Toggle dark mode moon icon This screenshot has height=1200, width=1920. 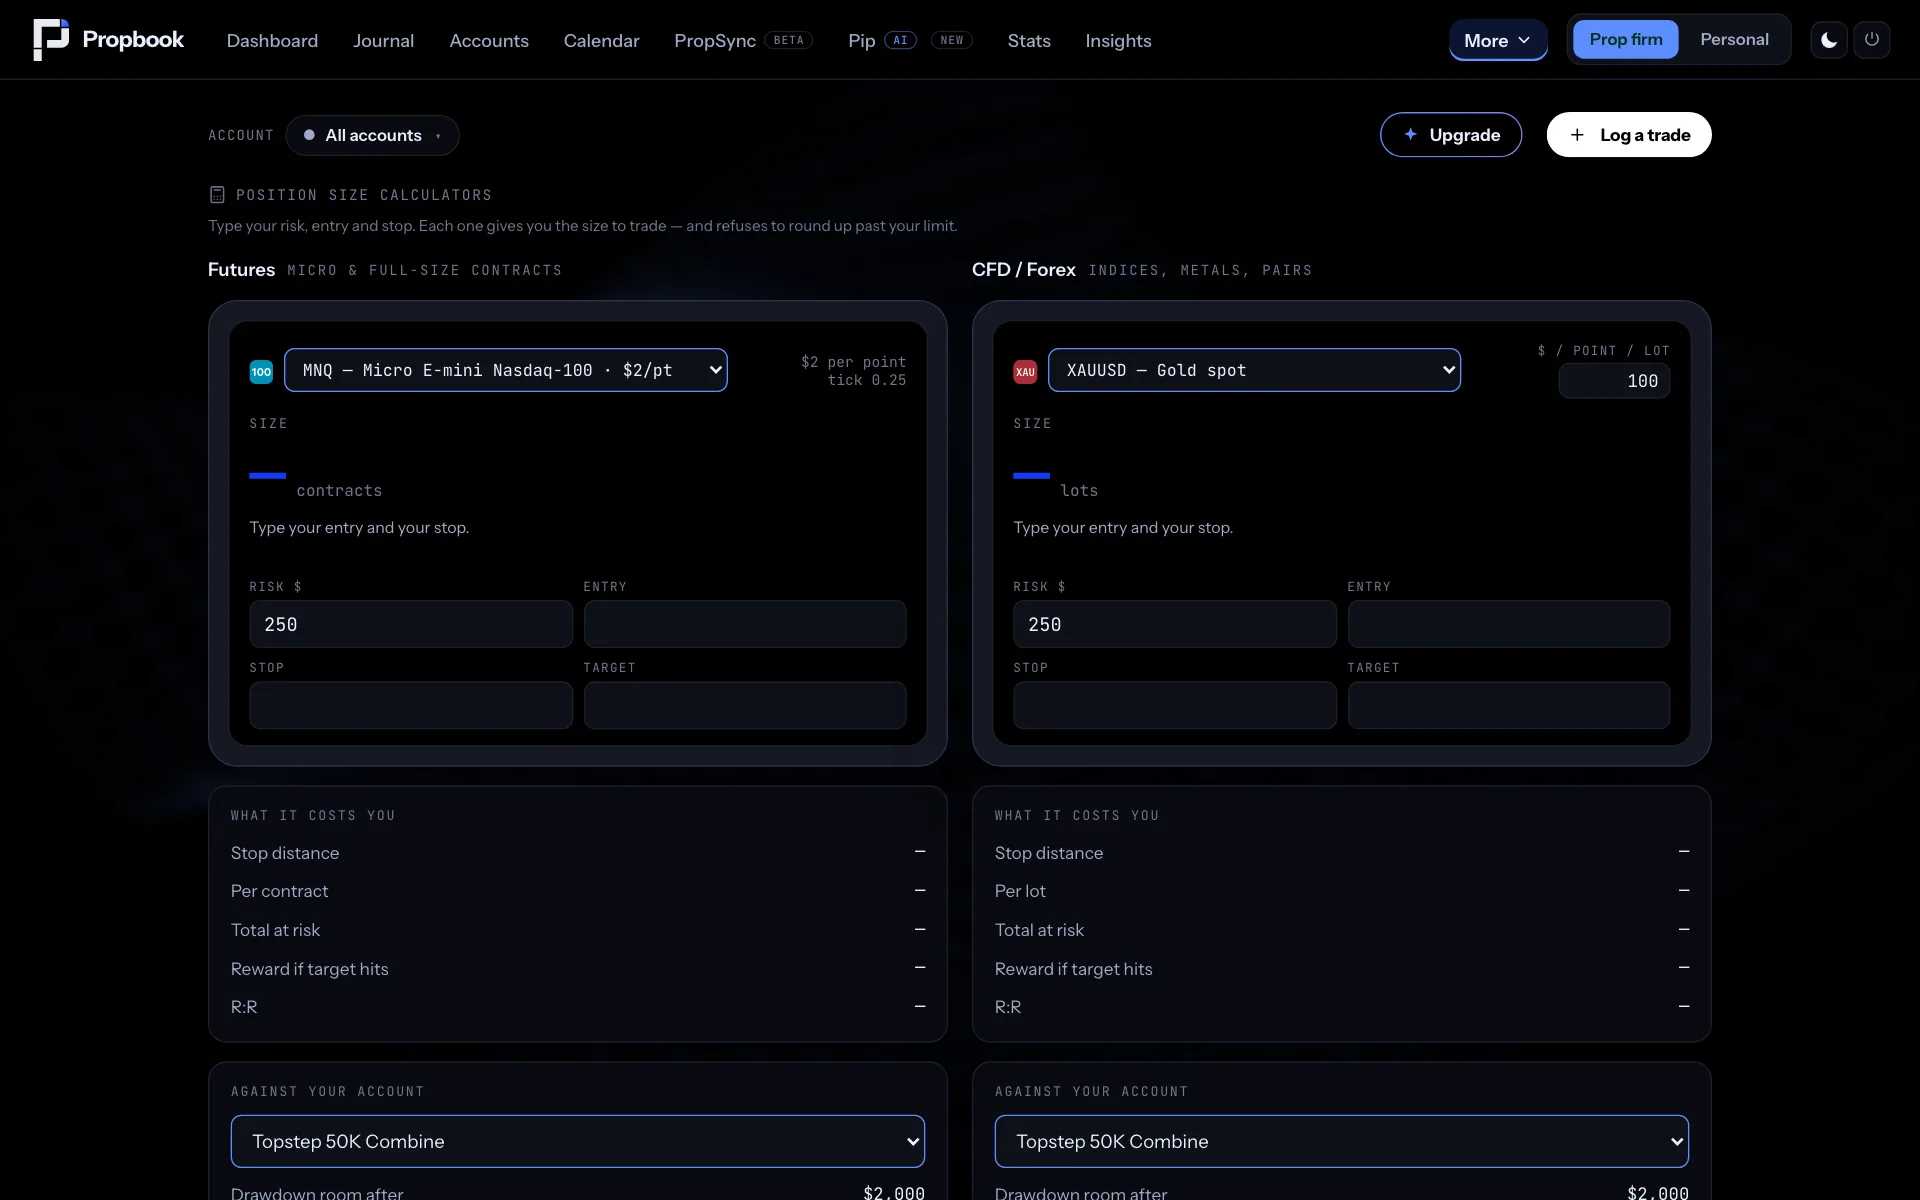(x=1829, y=40)
